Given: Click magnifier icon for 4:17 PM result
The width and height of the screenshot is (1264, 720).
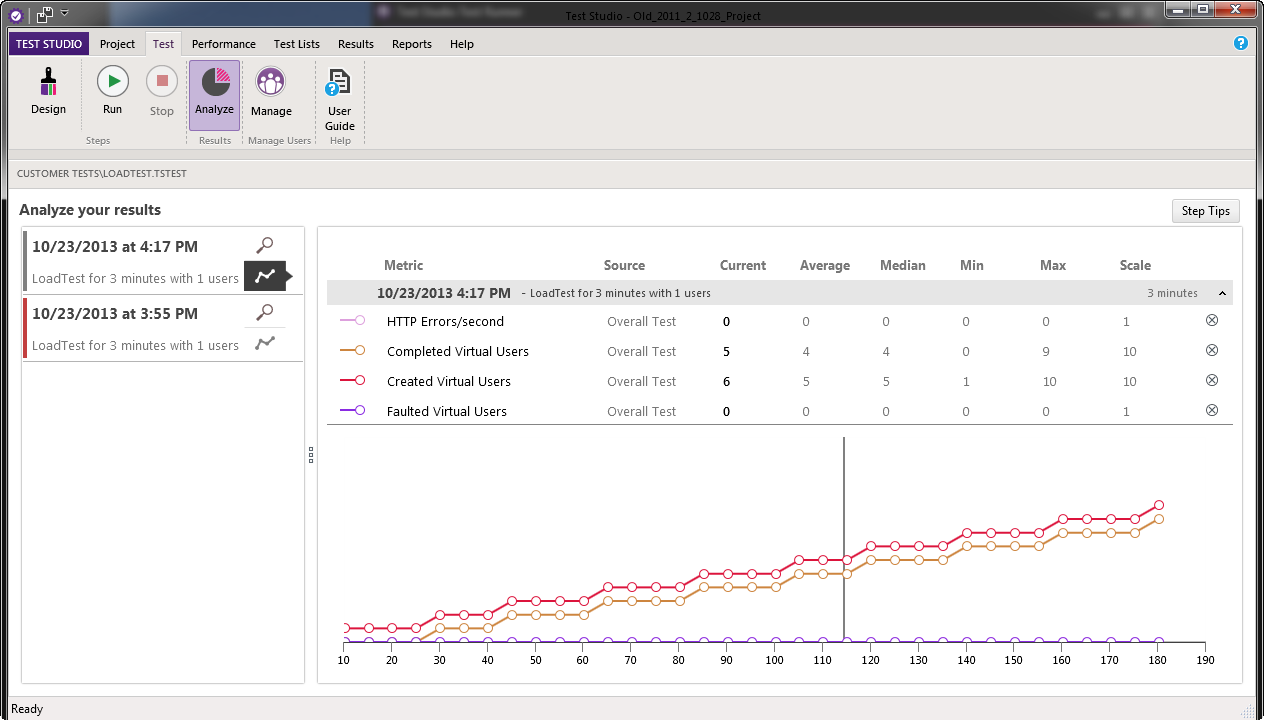Looking at the screenshot, I should tap(265, 245).
